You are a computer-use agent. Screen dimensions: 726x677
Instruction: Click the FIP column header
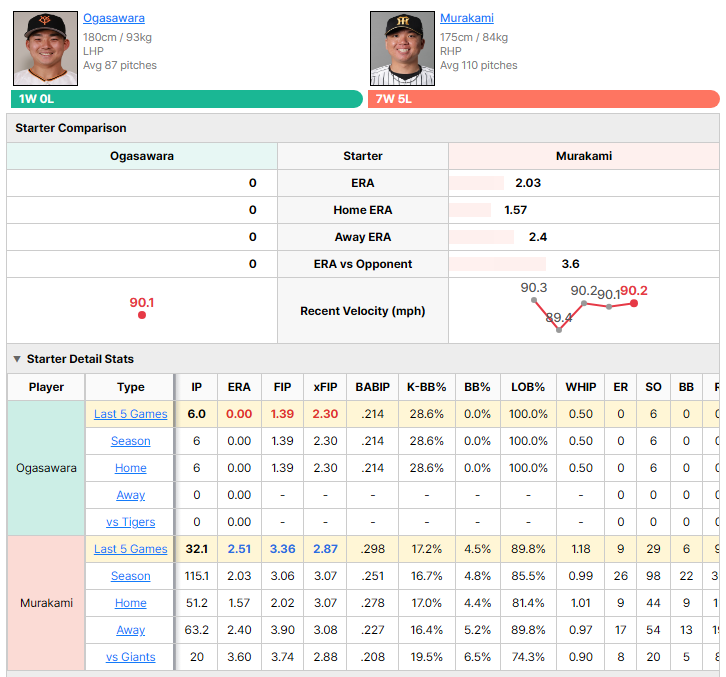282,387
